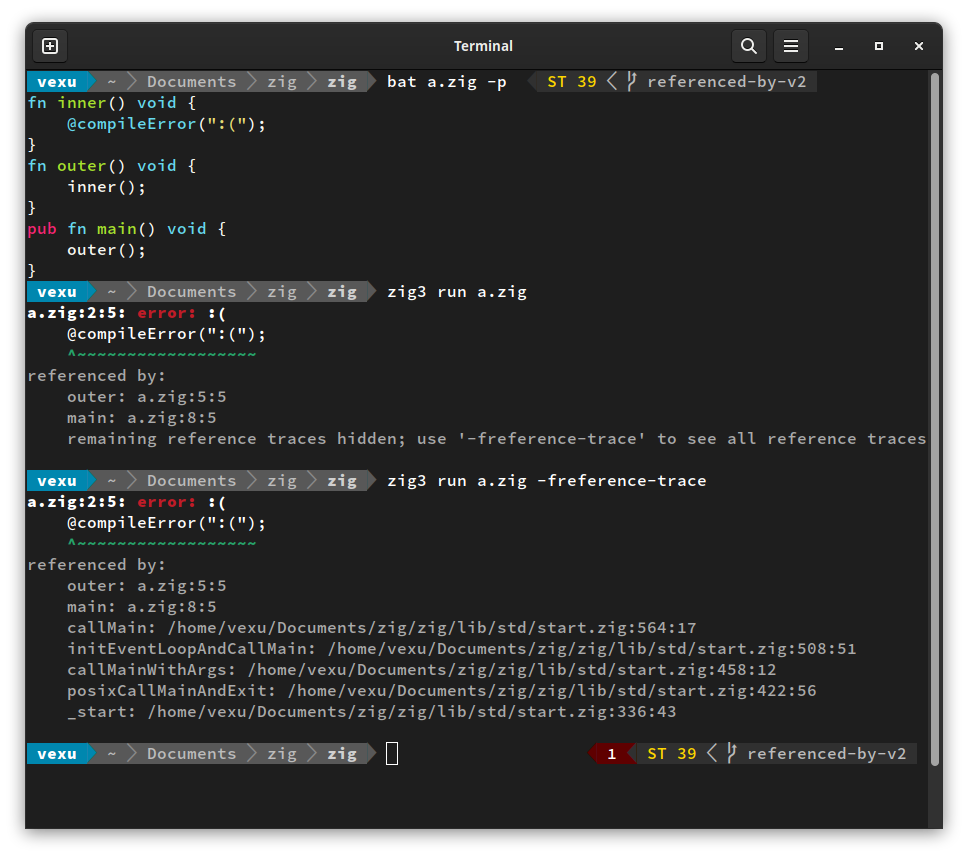968x857 pixels.
Task: Click the Documents path segment
Action: coord(190,81)
